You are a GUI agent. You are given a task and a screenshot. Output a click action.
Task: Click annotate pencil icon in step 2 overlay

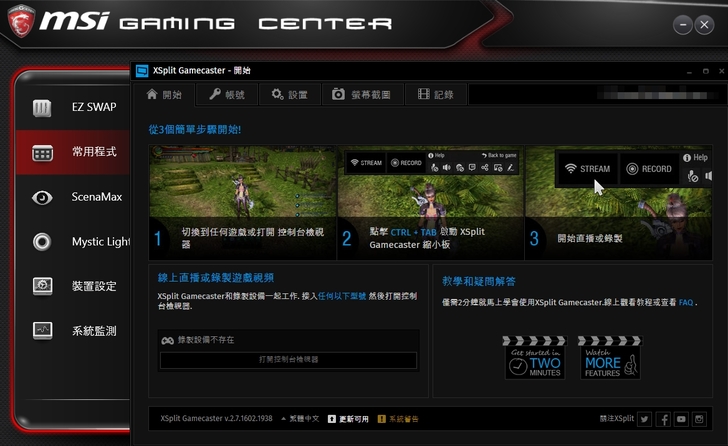tap(510, 168)
